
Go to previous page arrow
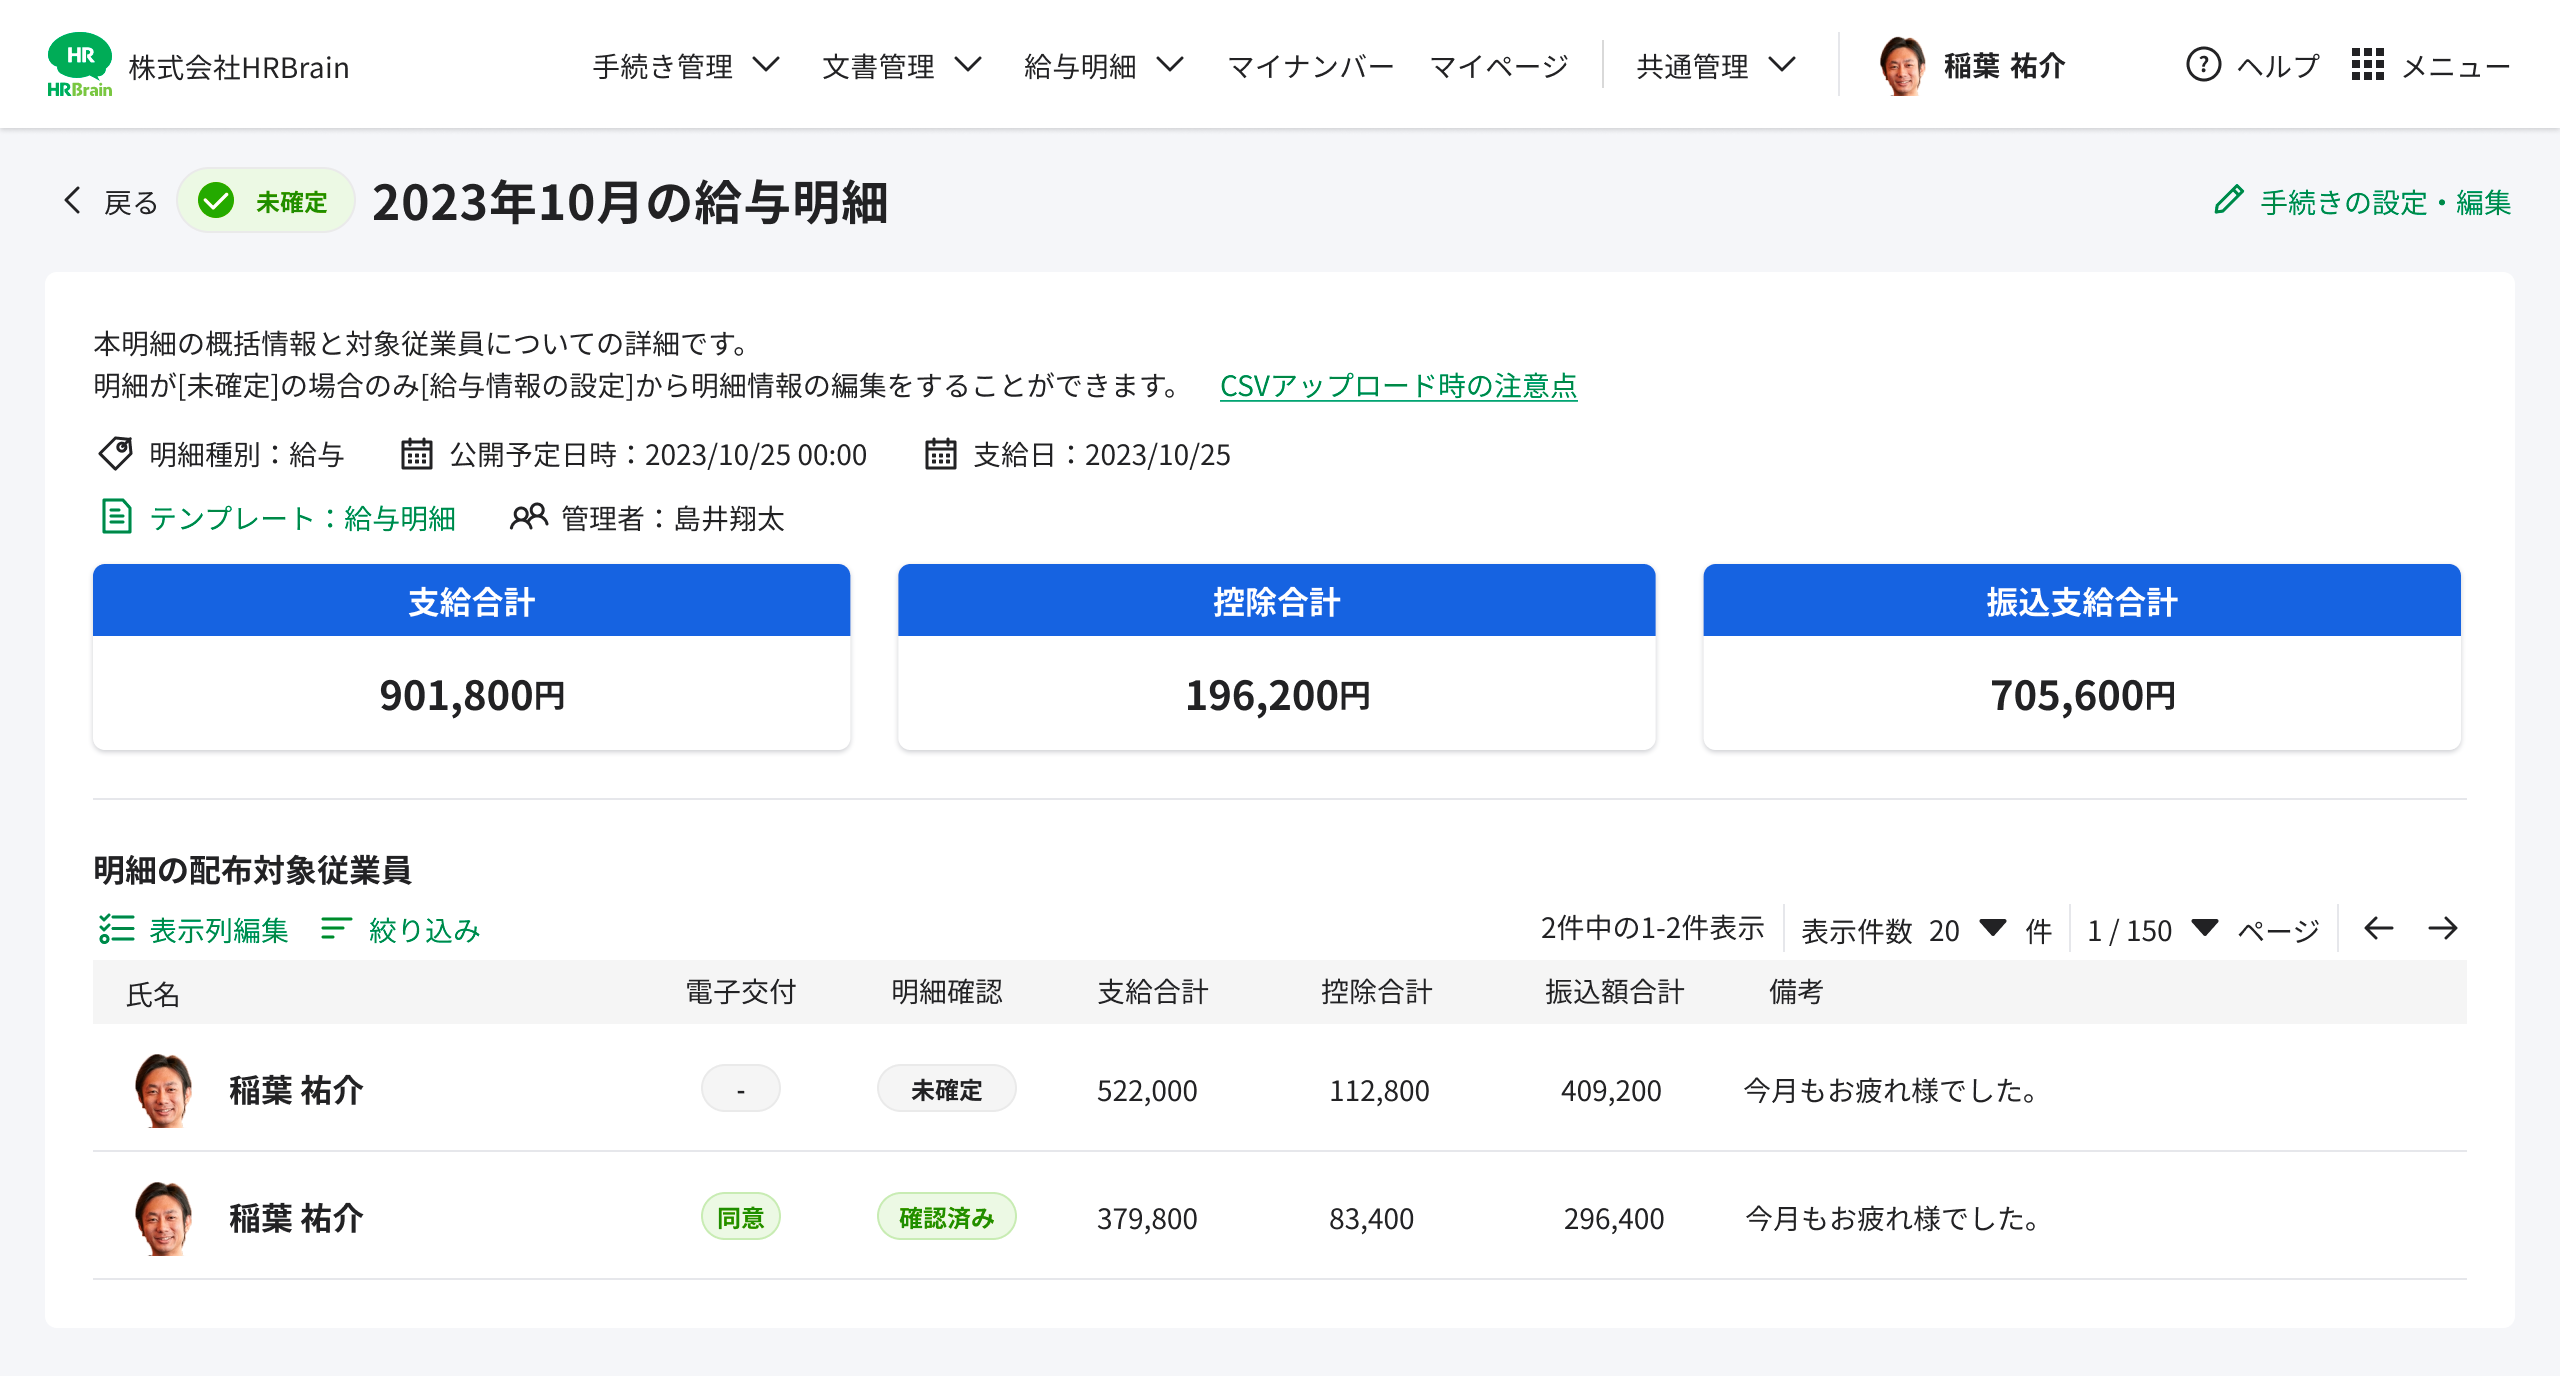pos(2378,929)
